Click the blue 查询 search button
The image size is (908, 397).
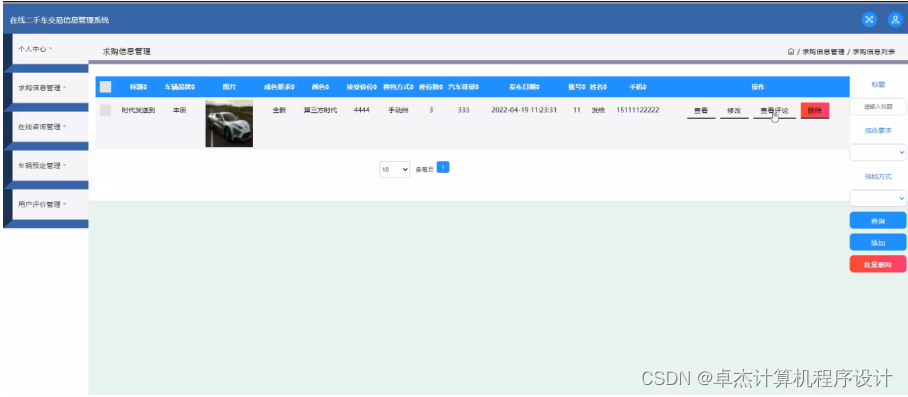[877, 220]
